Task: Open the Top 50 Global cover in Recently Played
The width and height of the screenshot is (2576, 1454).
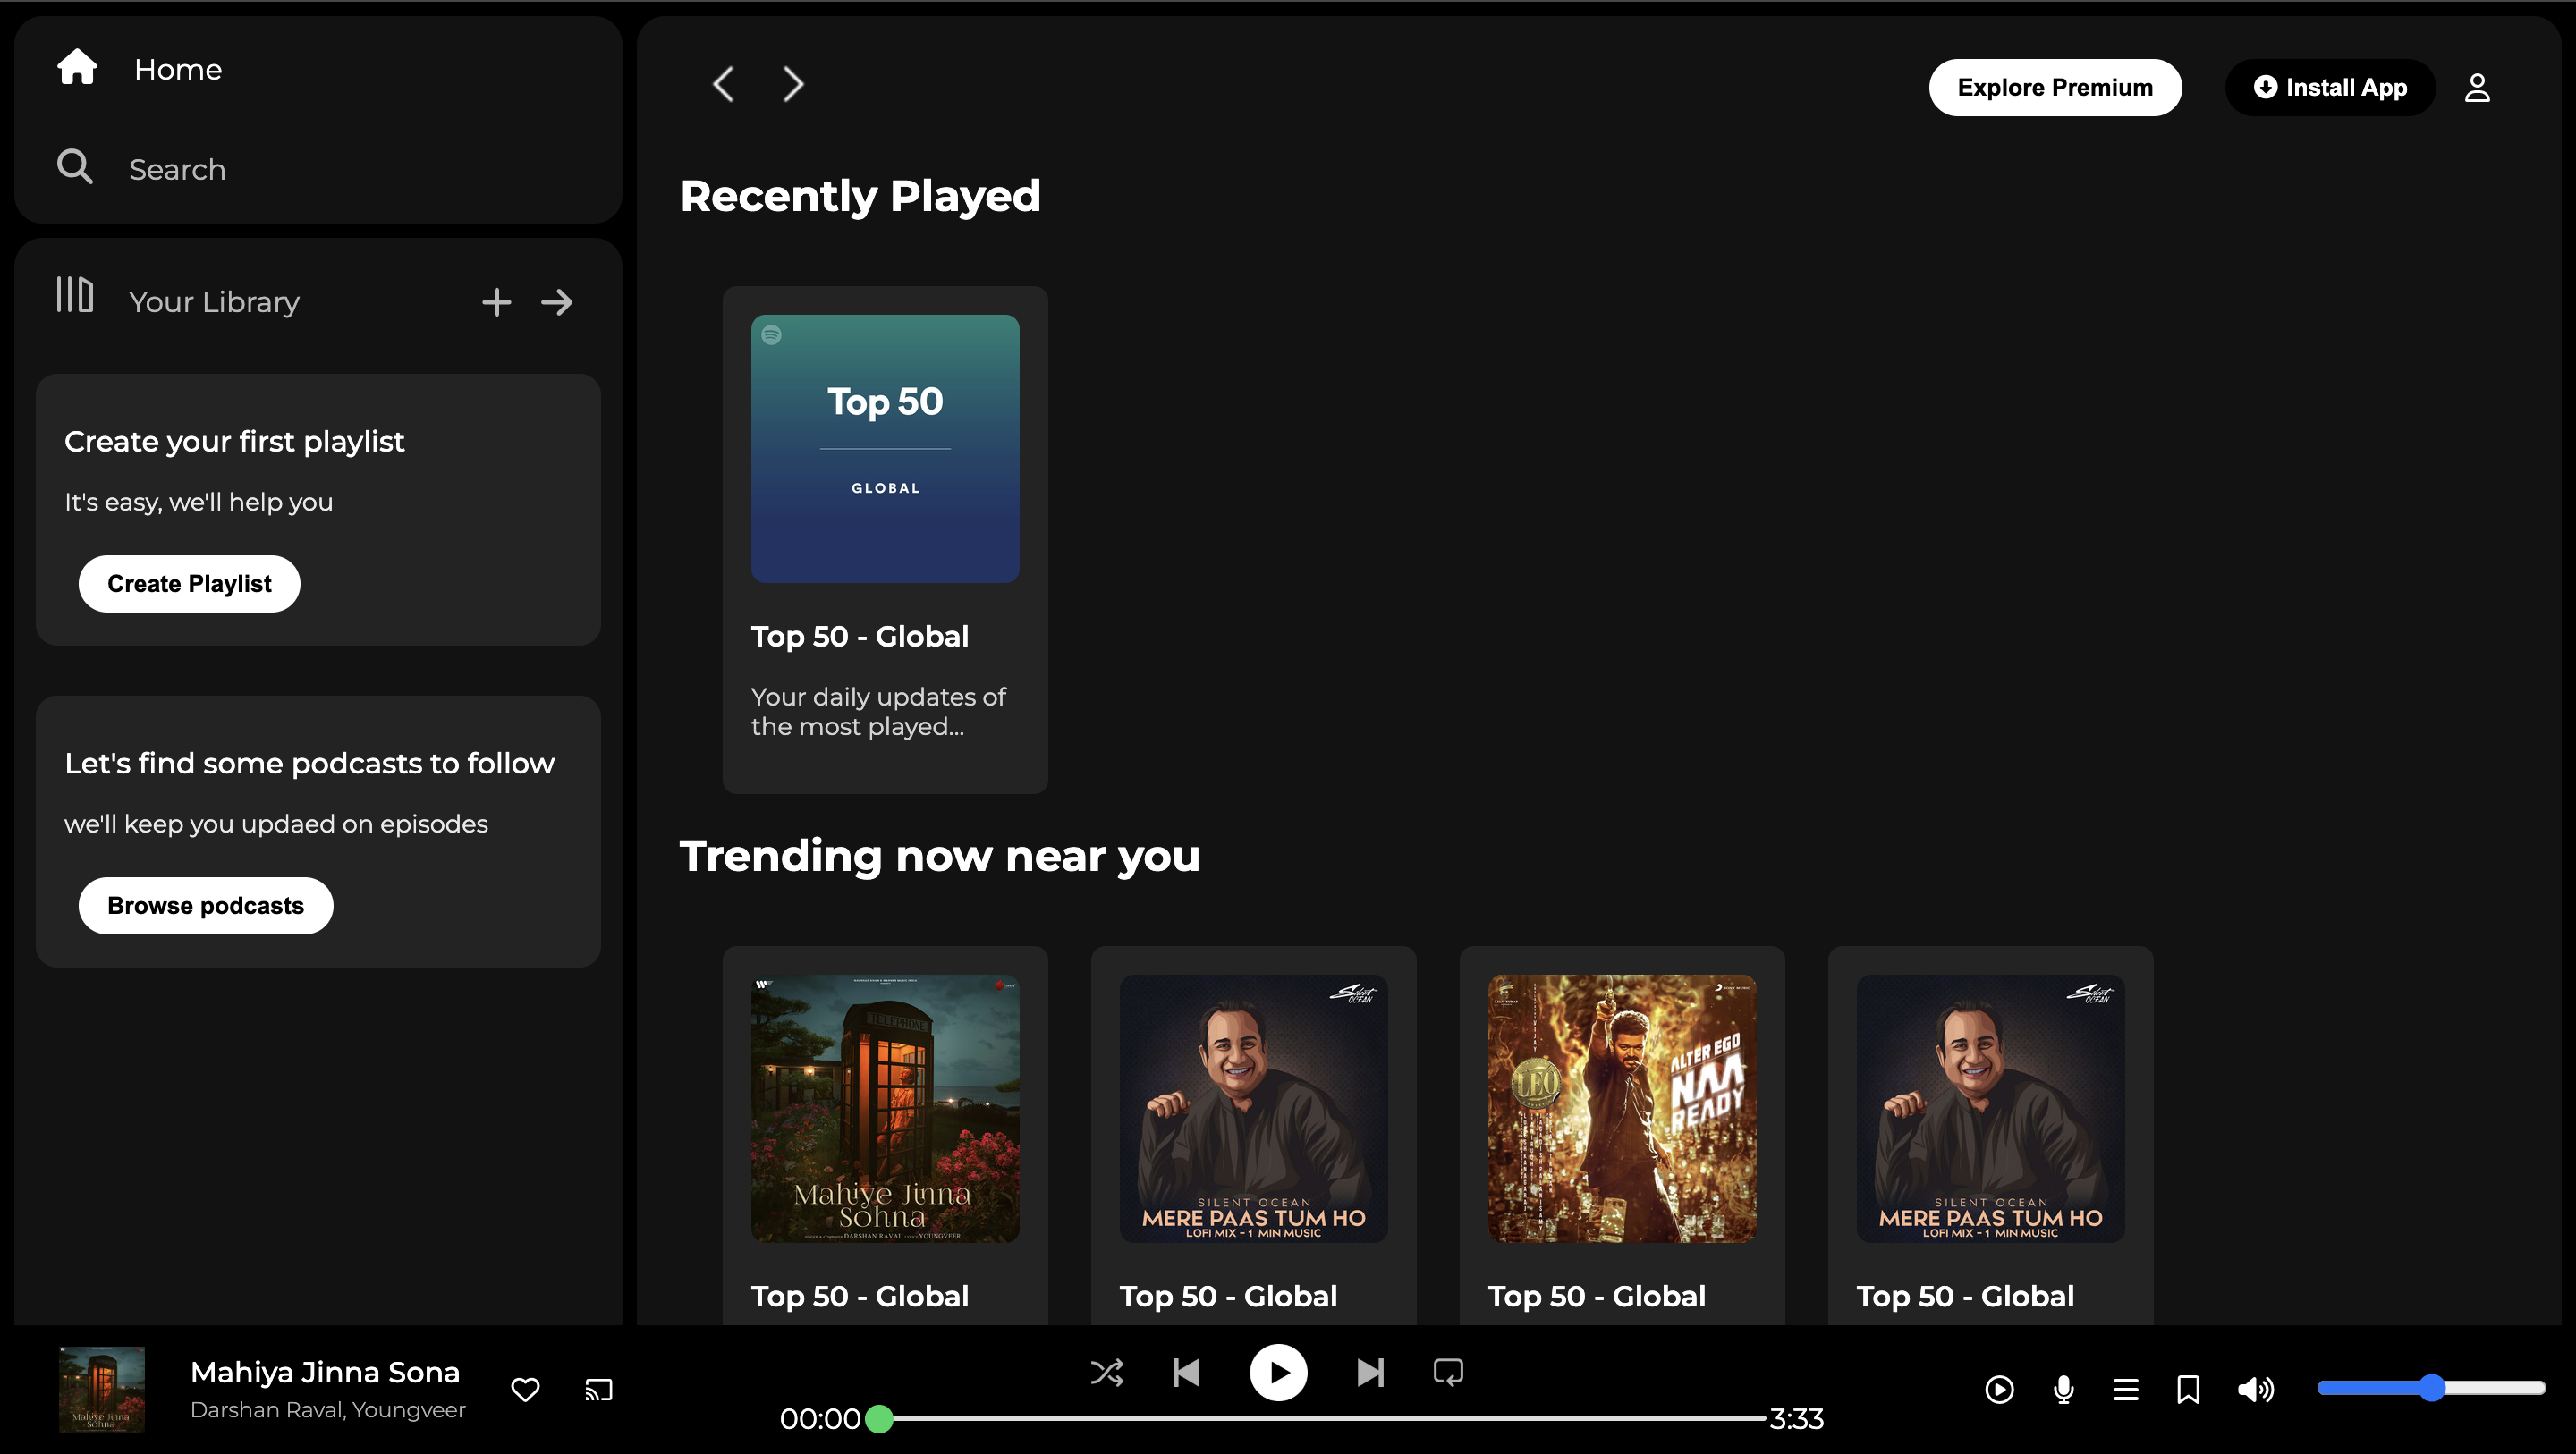Action: click(x=885, y=449)
